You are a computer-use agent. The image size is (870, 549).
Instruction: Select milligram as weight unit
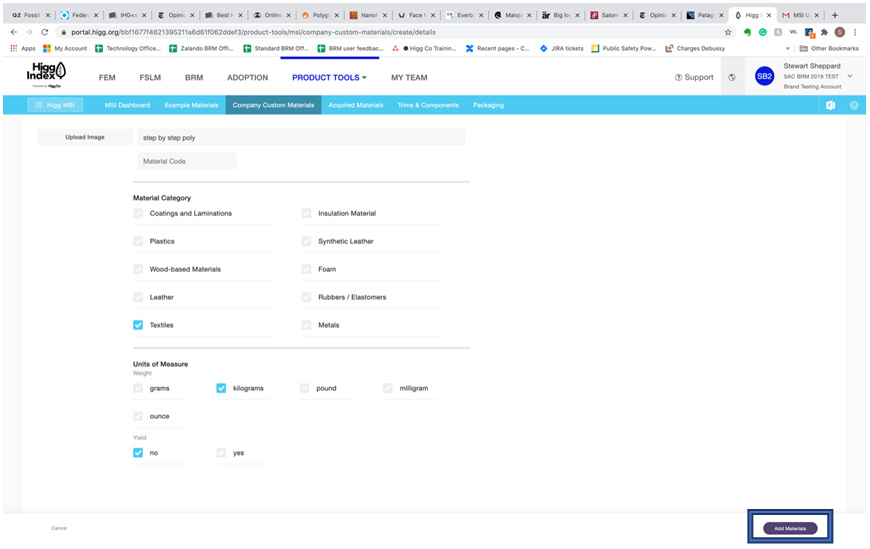[388, 388]
